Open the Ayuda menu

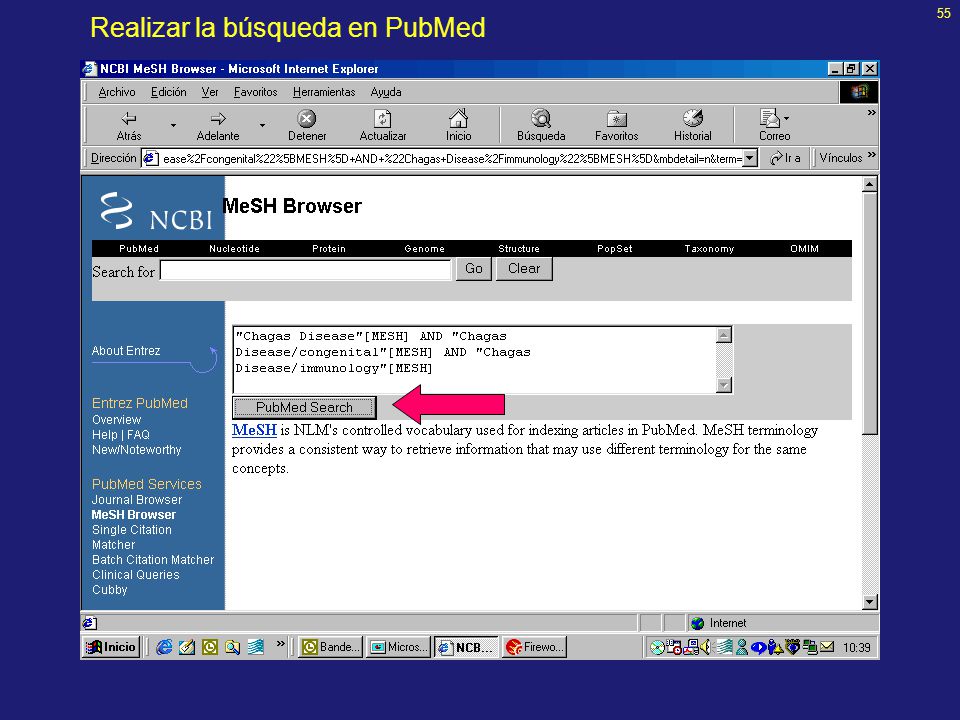coord(386,92)
